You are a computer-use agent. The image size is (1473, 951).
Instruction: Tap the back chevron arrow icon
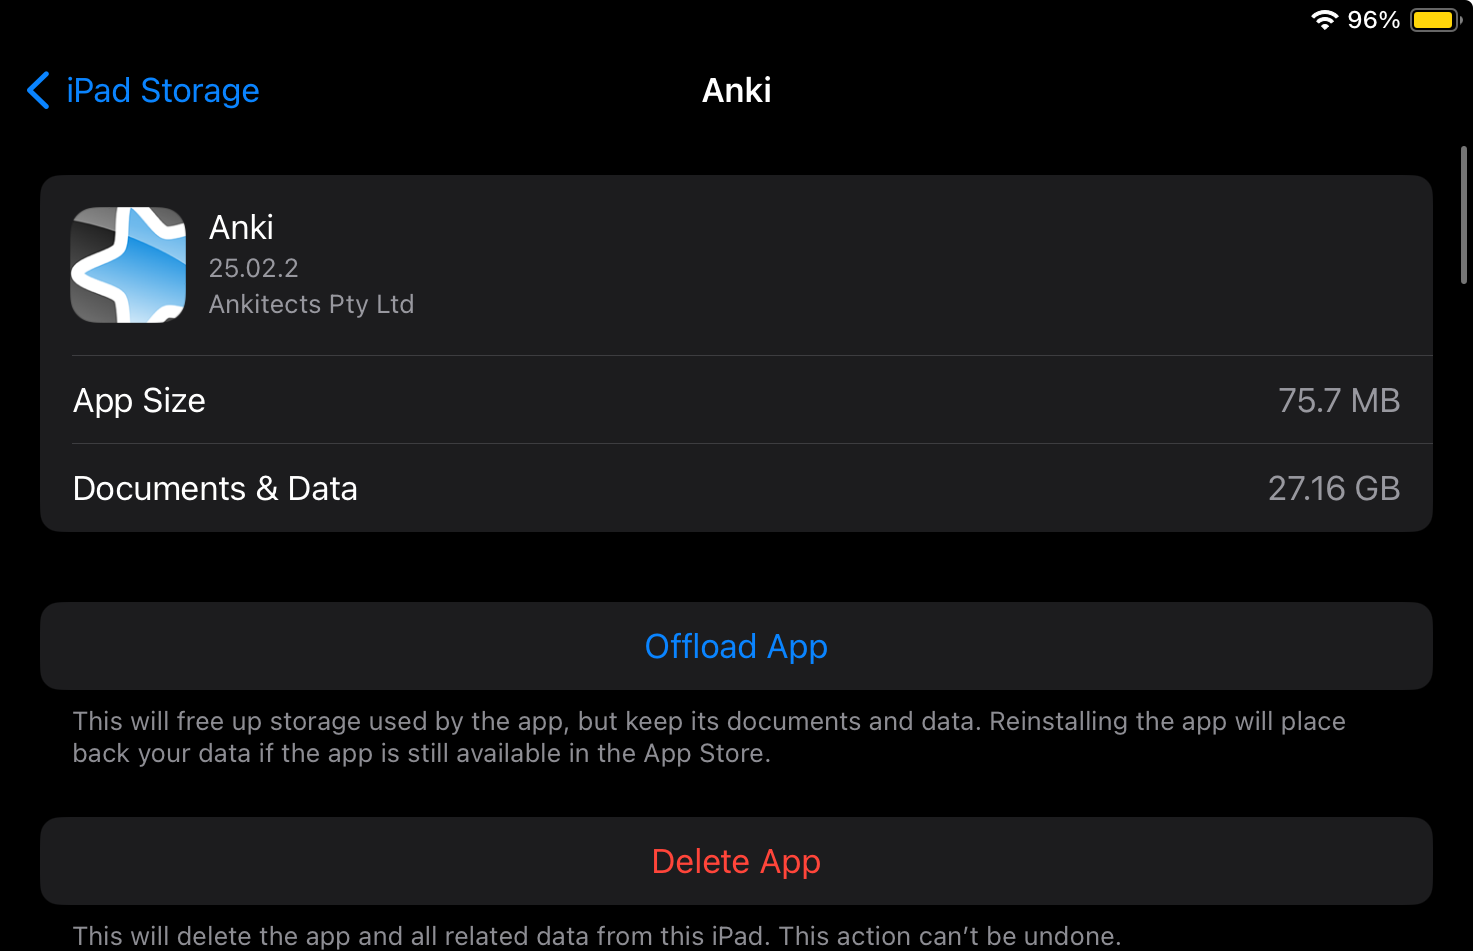pos(38,90)
